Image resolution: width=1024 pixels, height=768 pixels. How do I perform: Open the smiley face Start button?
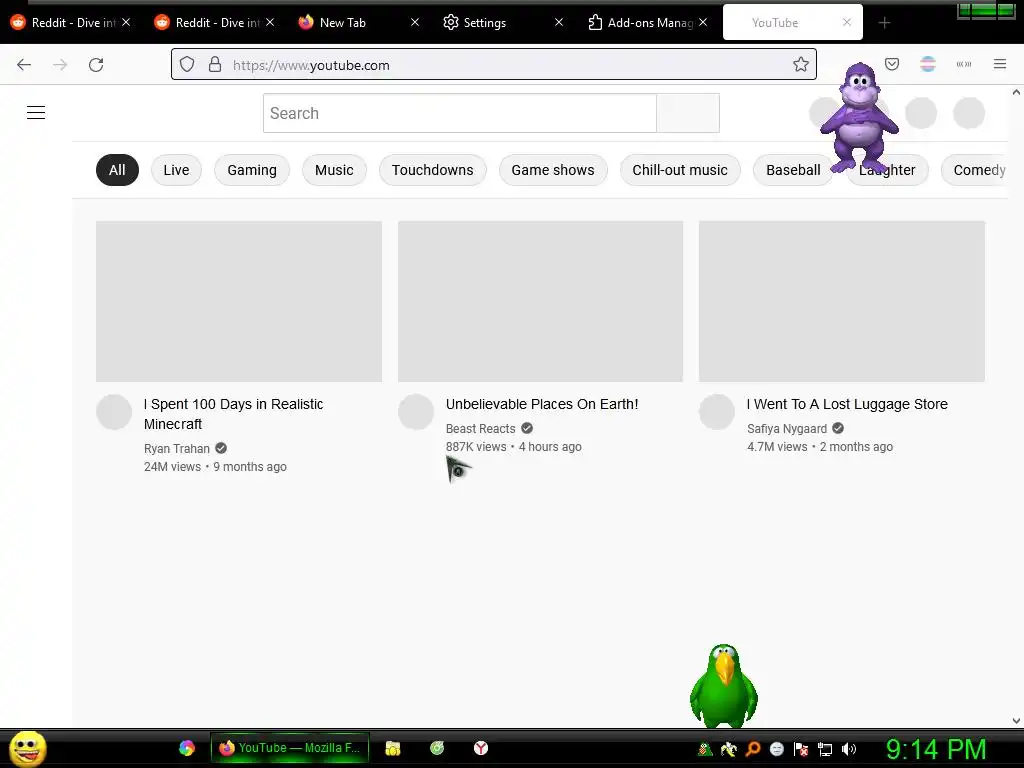click(27, 748)
